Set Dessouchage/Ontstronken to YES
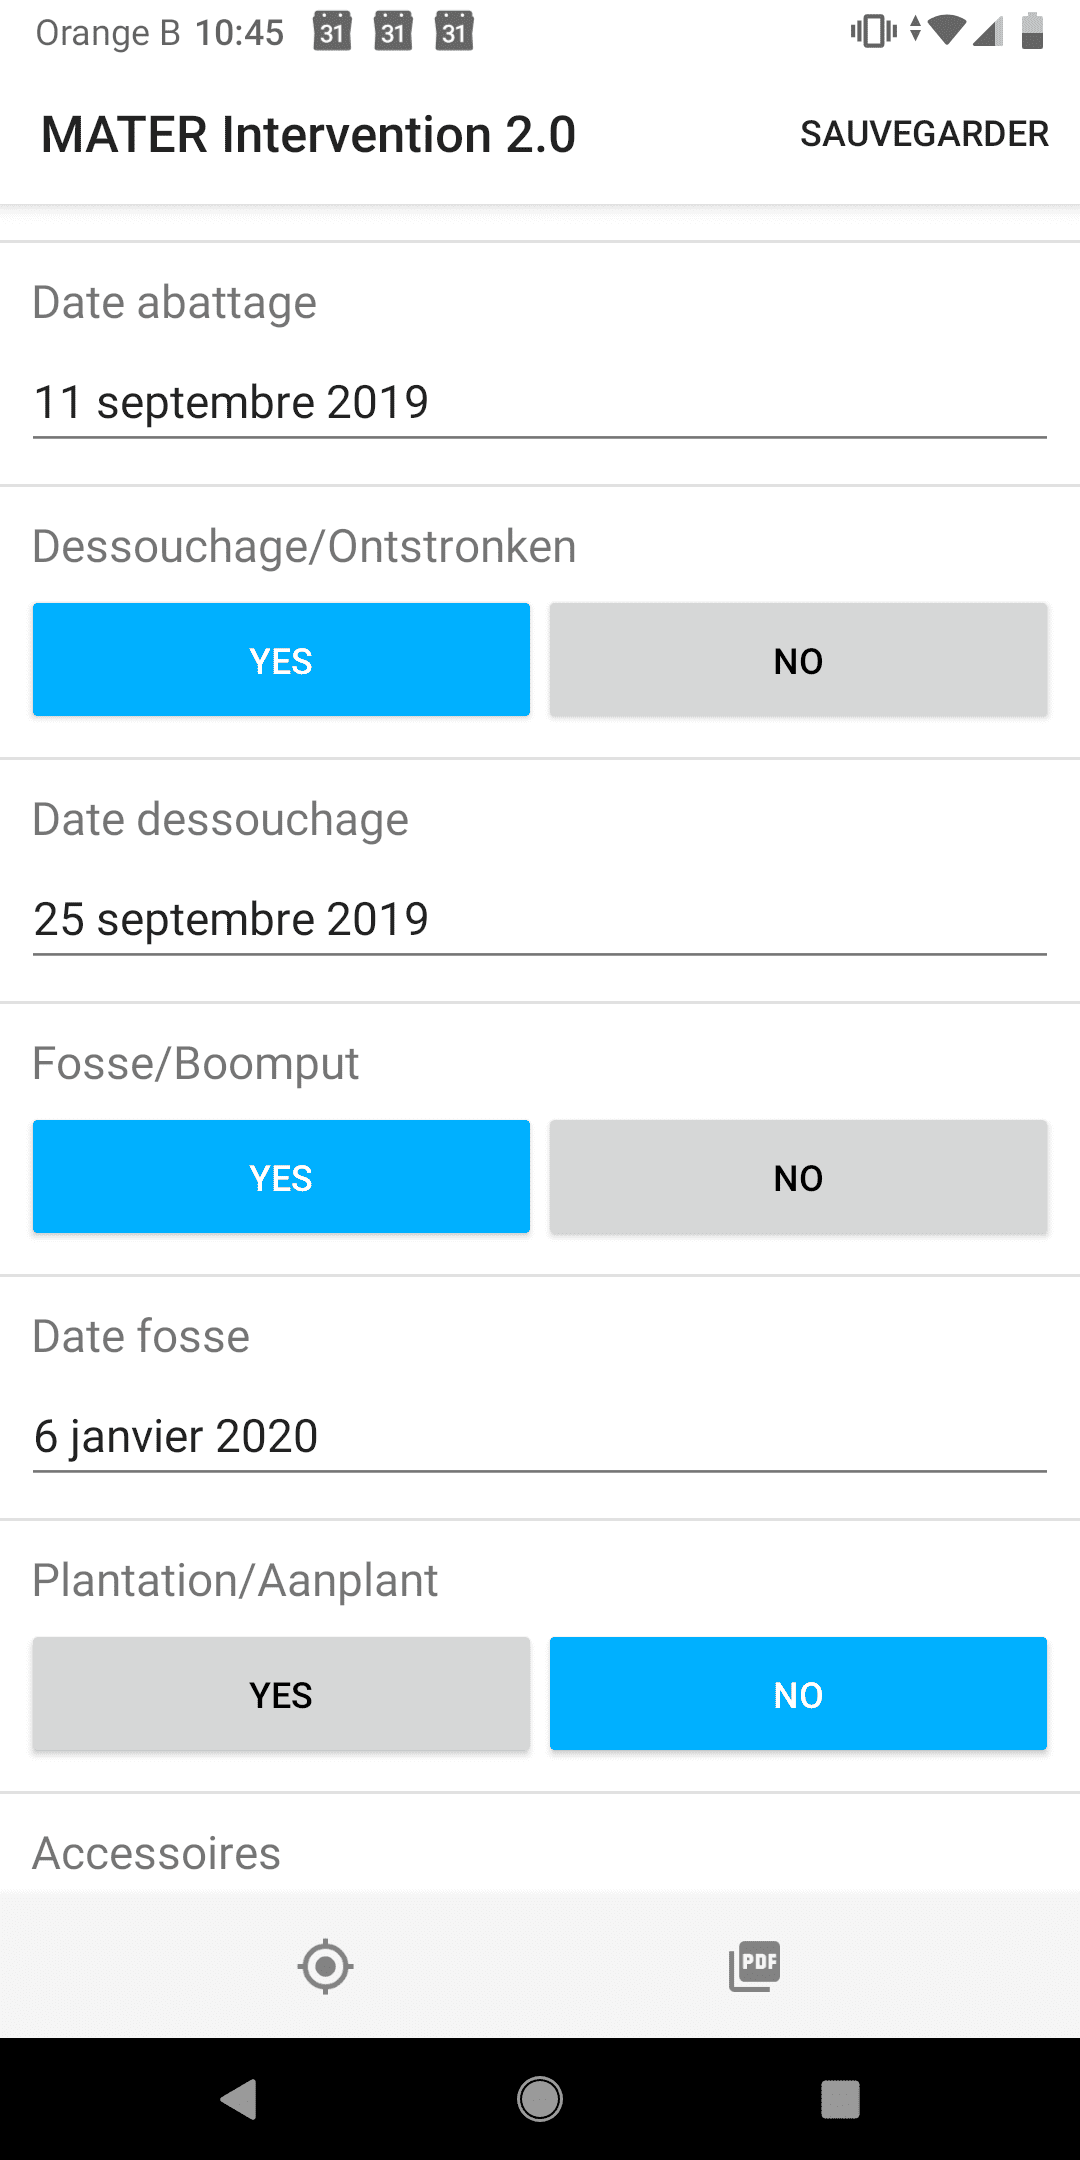 (x=281, y=660)
